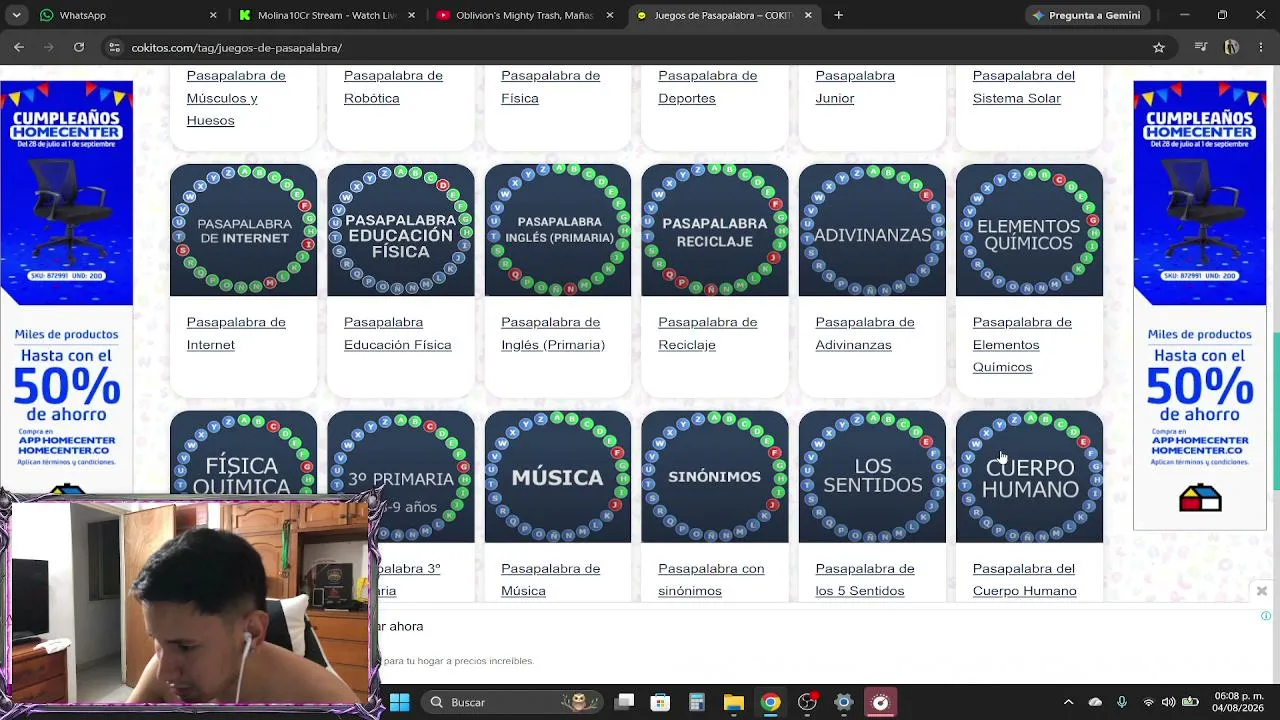This screenshot has width=1280, height=720.
Task: Close the bottom ad banner with X
Action: (1262, 591)
